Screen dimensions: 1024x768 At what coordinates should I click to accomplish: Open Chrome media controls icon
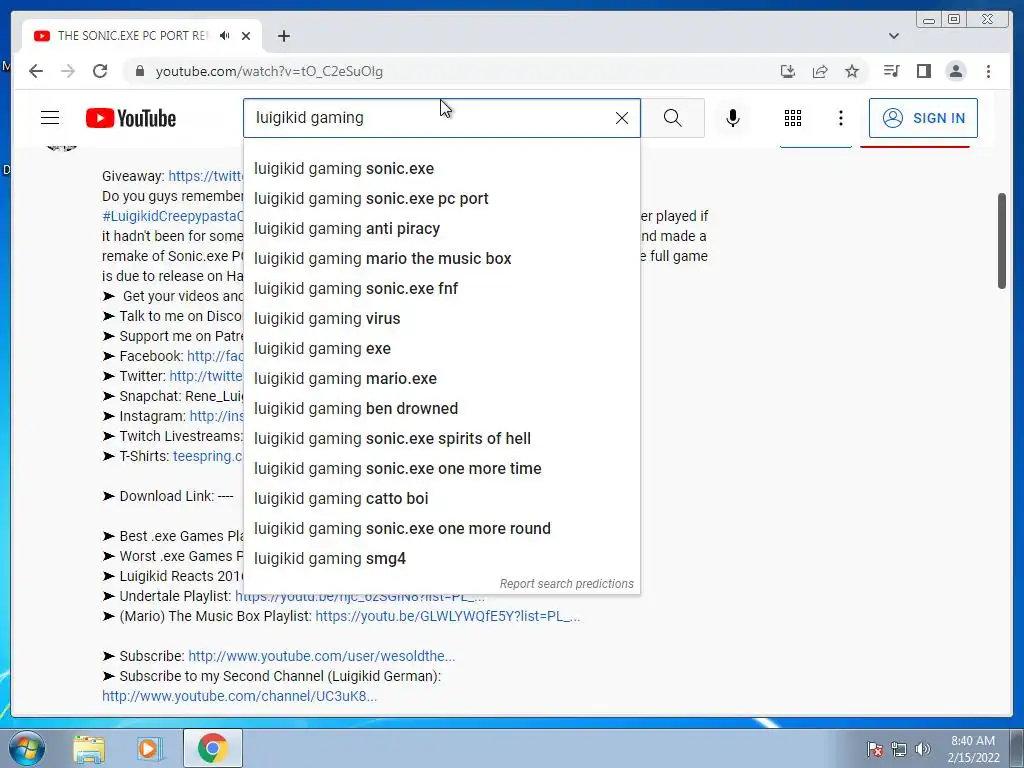891,71
